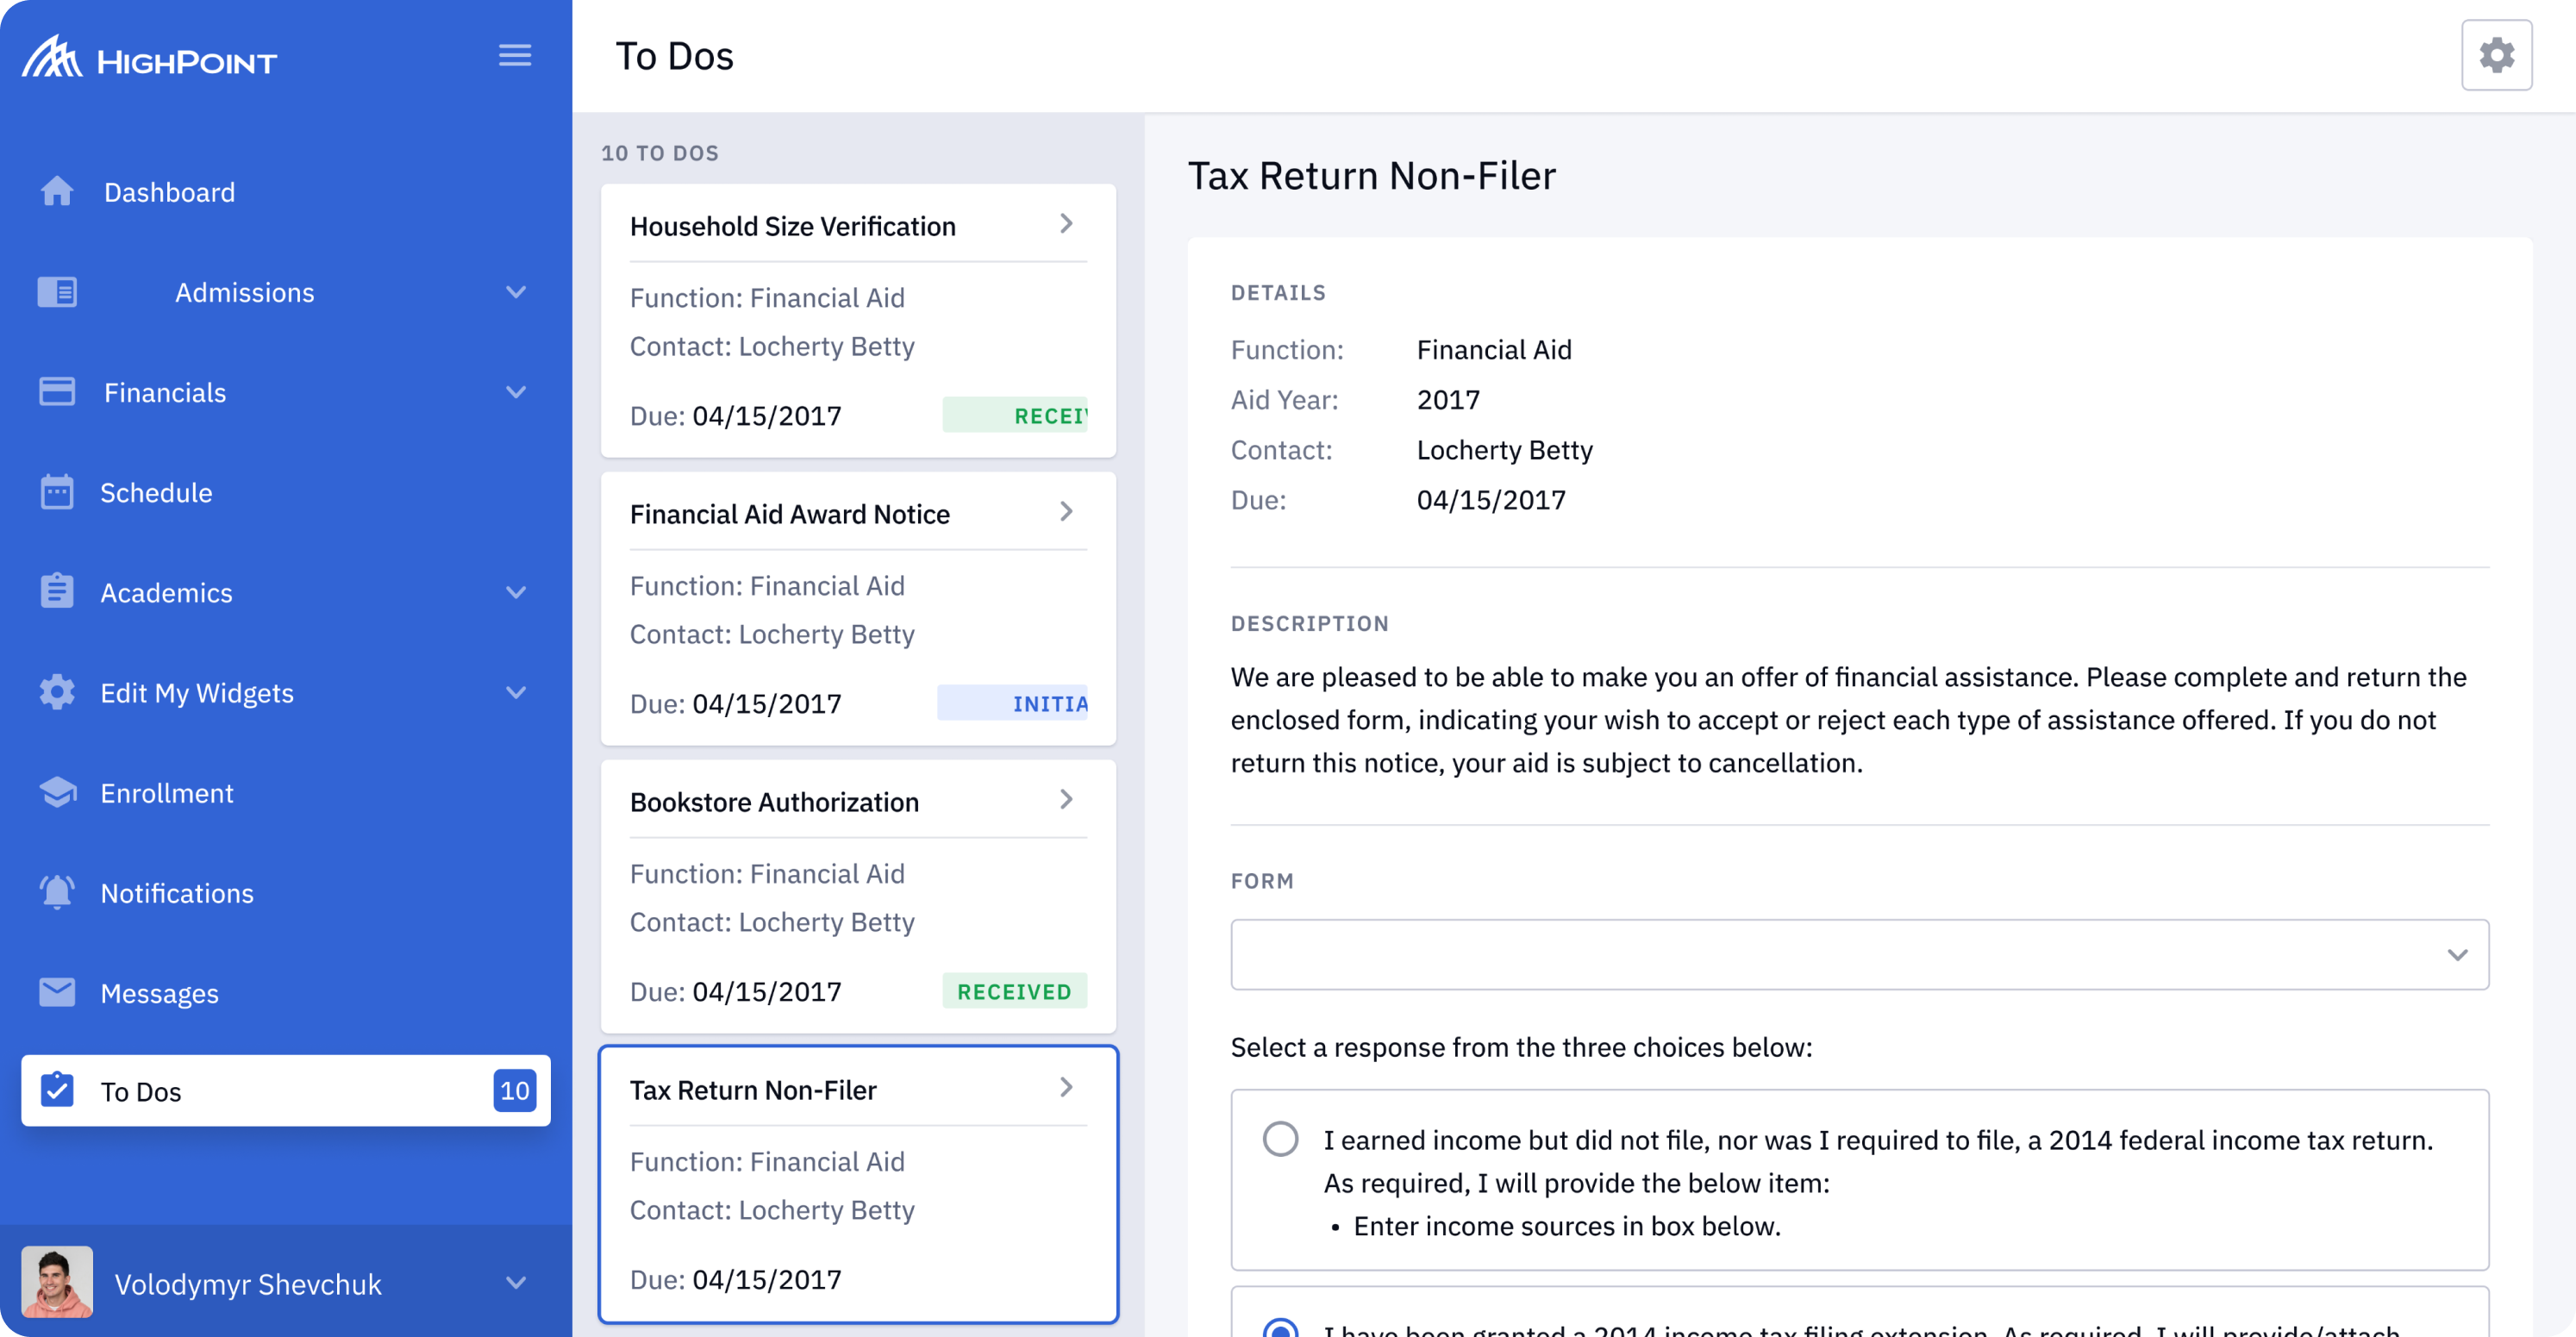
Task: Click the Messages envelope icon
Action: [x=57, y=992]
